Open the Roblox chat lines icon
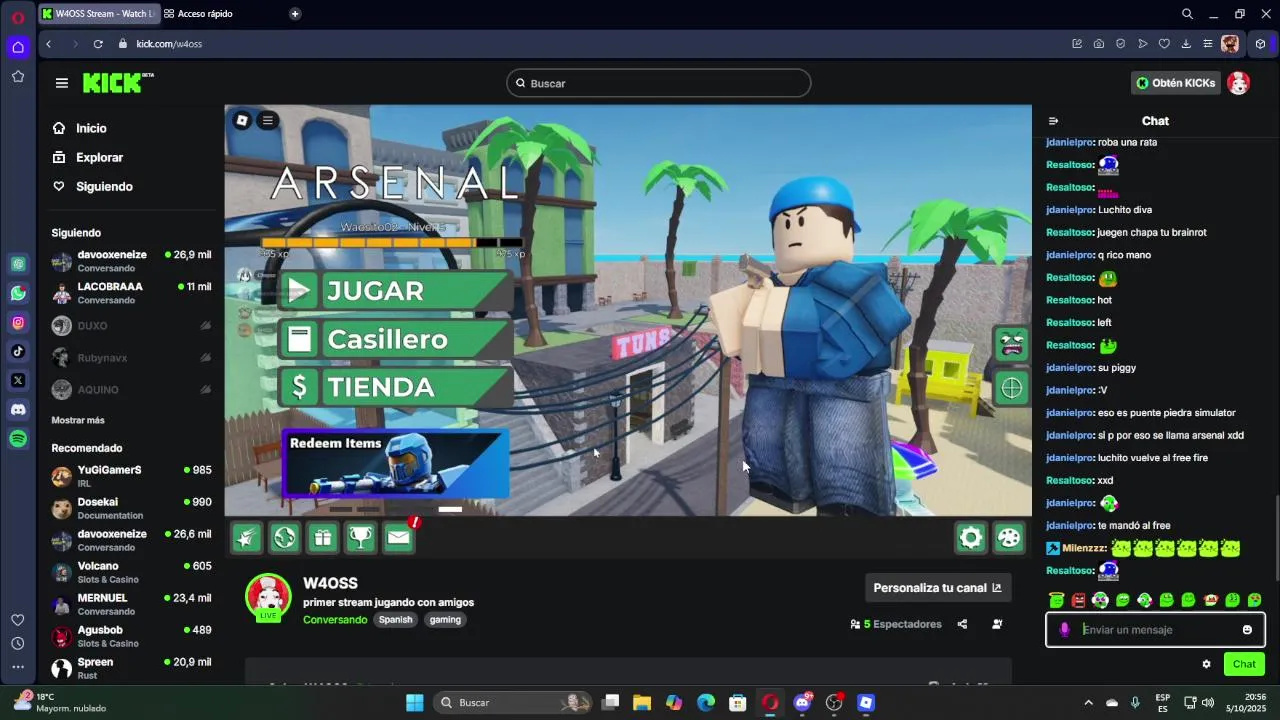 click(267, 121)
